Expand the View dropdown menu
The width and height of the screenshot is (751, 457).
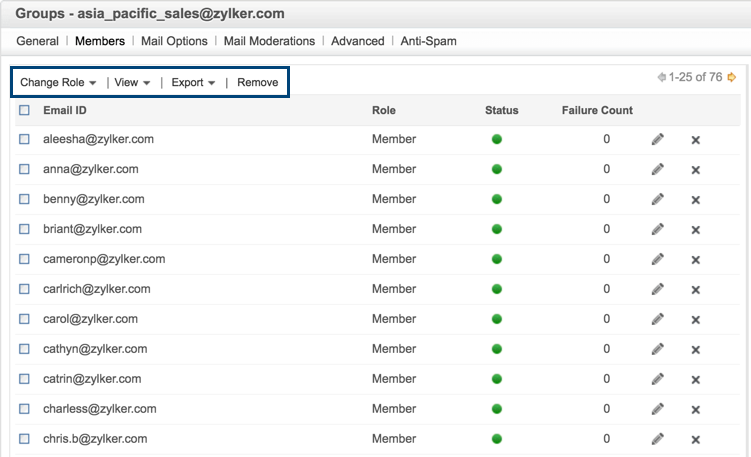pyautogui.click(x=132, y=82)
